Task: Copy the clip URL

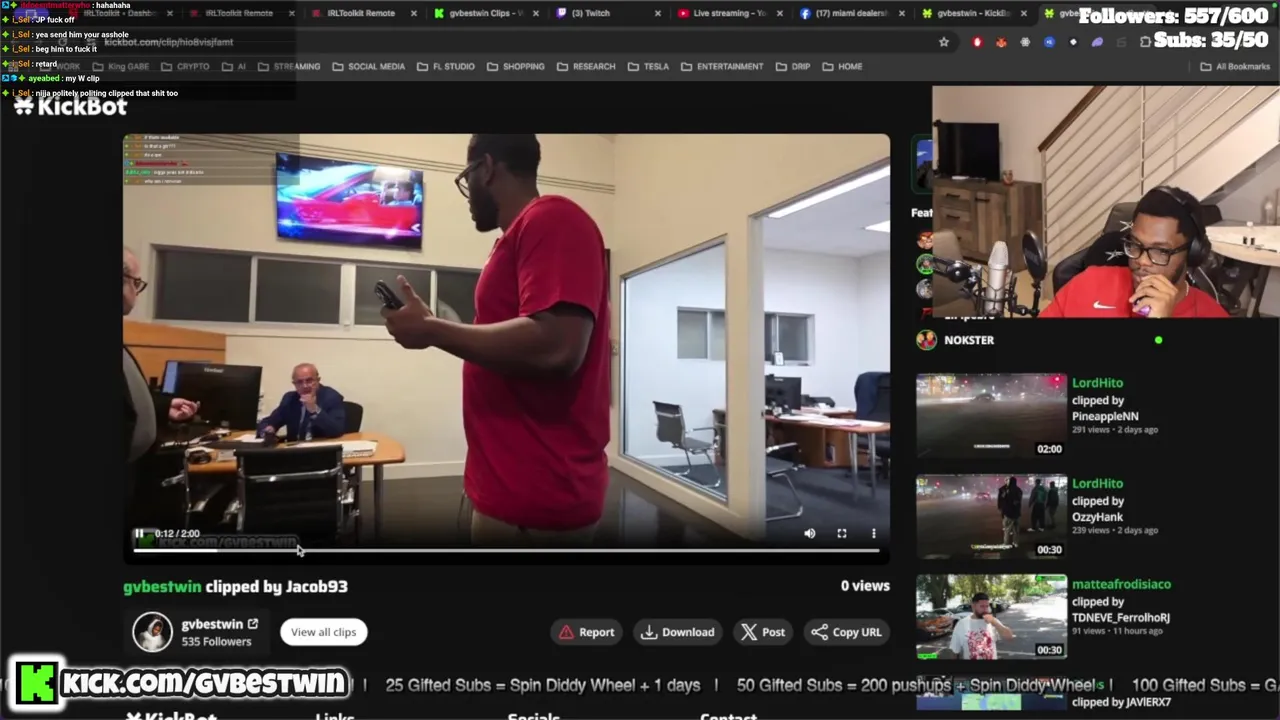Action: pyautogui.click(x=847, y=632)
